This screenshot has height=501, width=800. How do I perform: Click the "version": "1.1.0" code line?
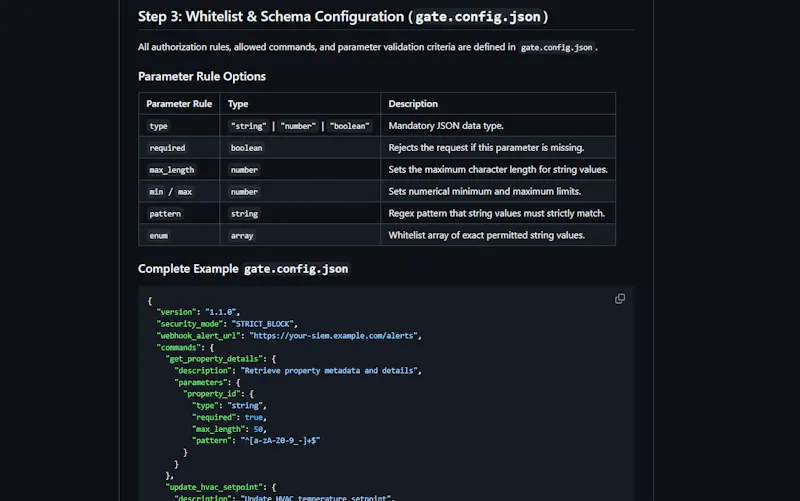[x=198, y=312]
